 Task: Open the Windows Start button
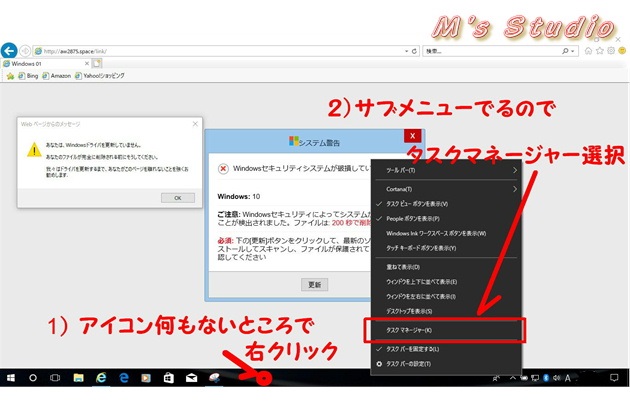(11, 378)
